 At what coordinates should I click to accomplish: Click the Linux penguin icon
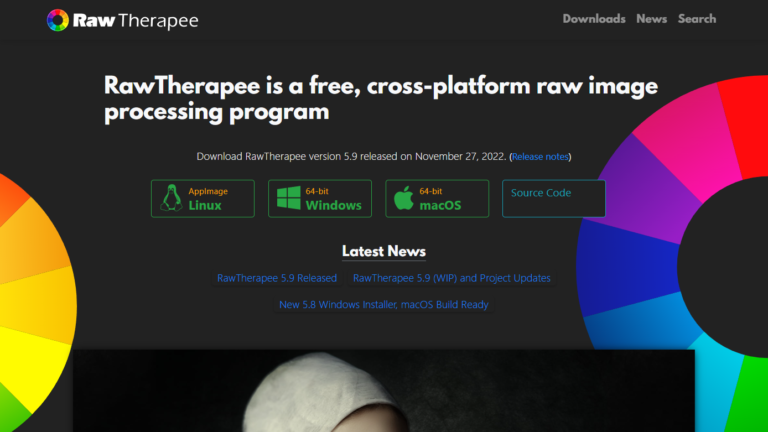click(x=171, y=198)
